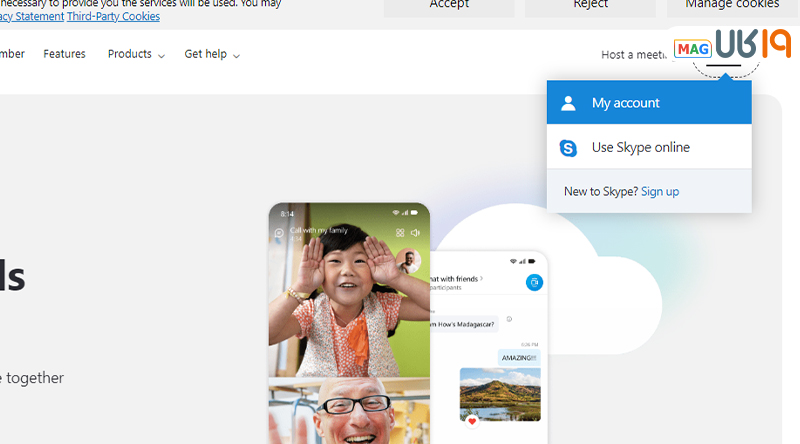Screen dimensions: 800x444
Task: Click the blue video call icon in the chat
Action: point(534,282)
